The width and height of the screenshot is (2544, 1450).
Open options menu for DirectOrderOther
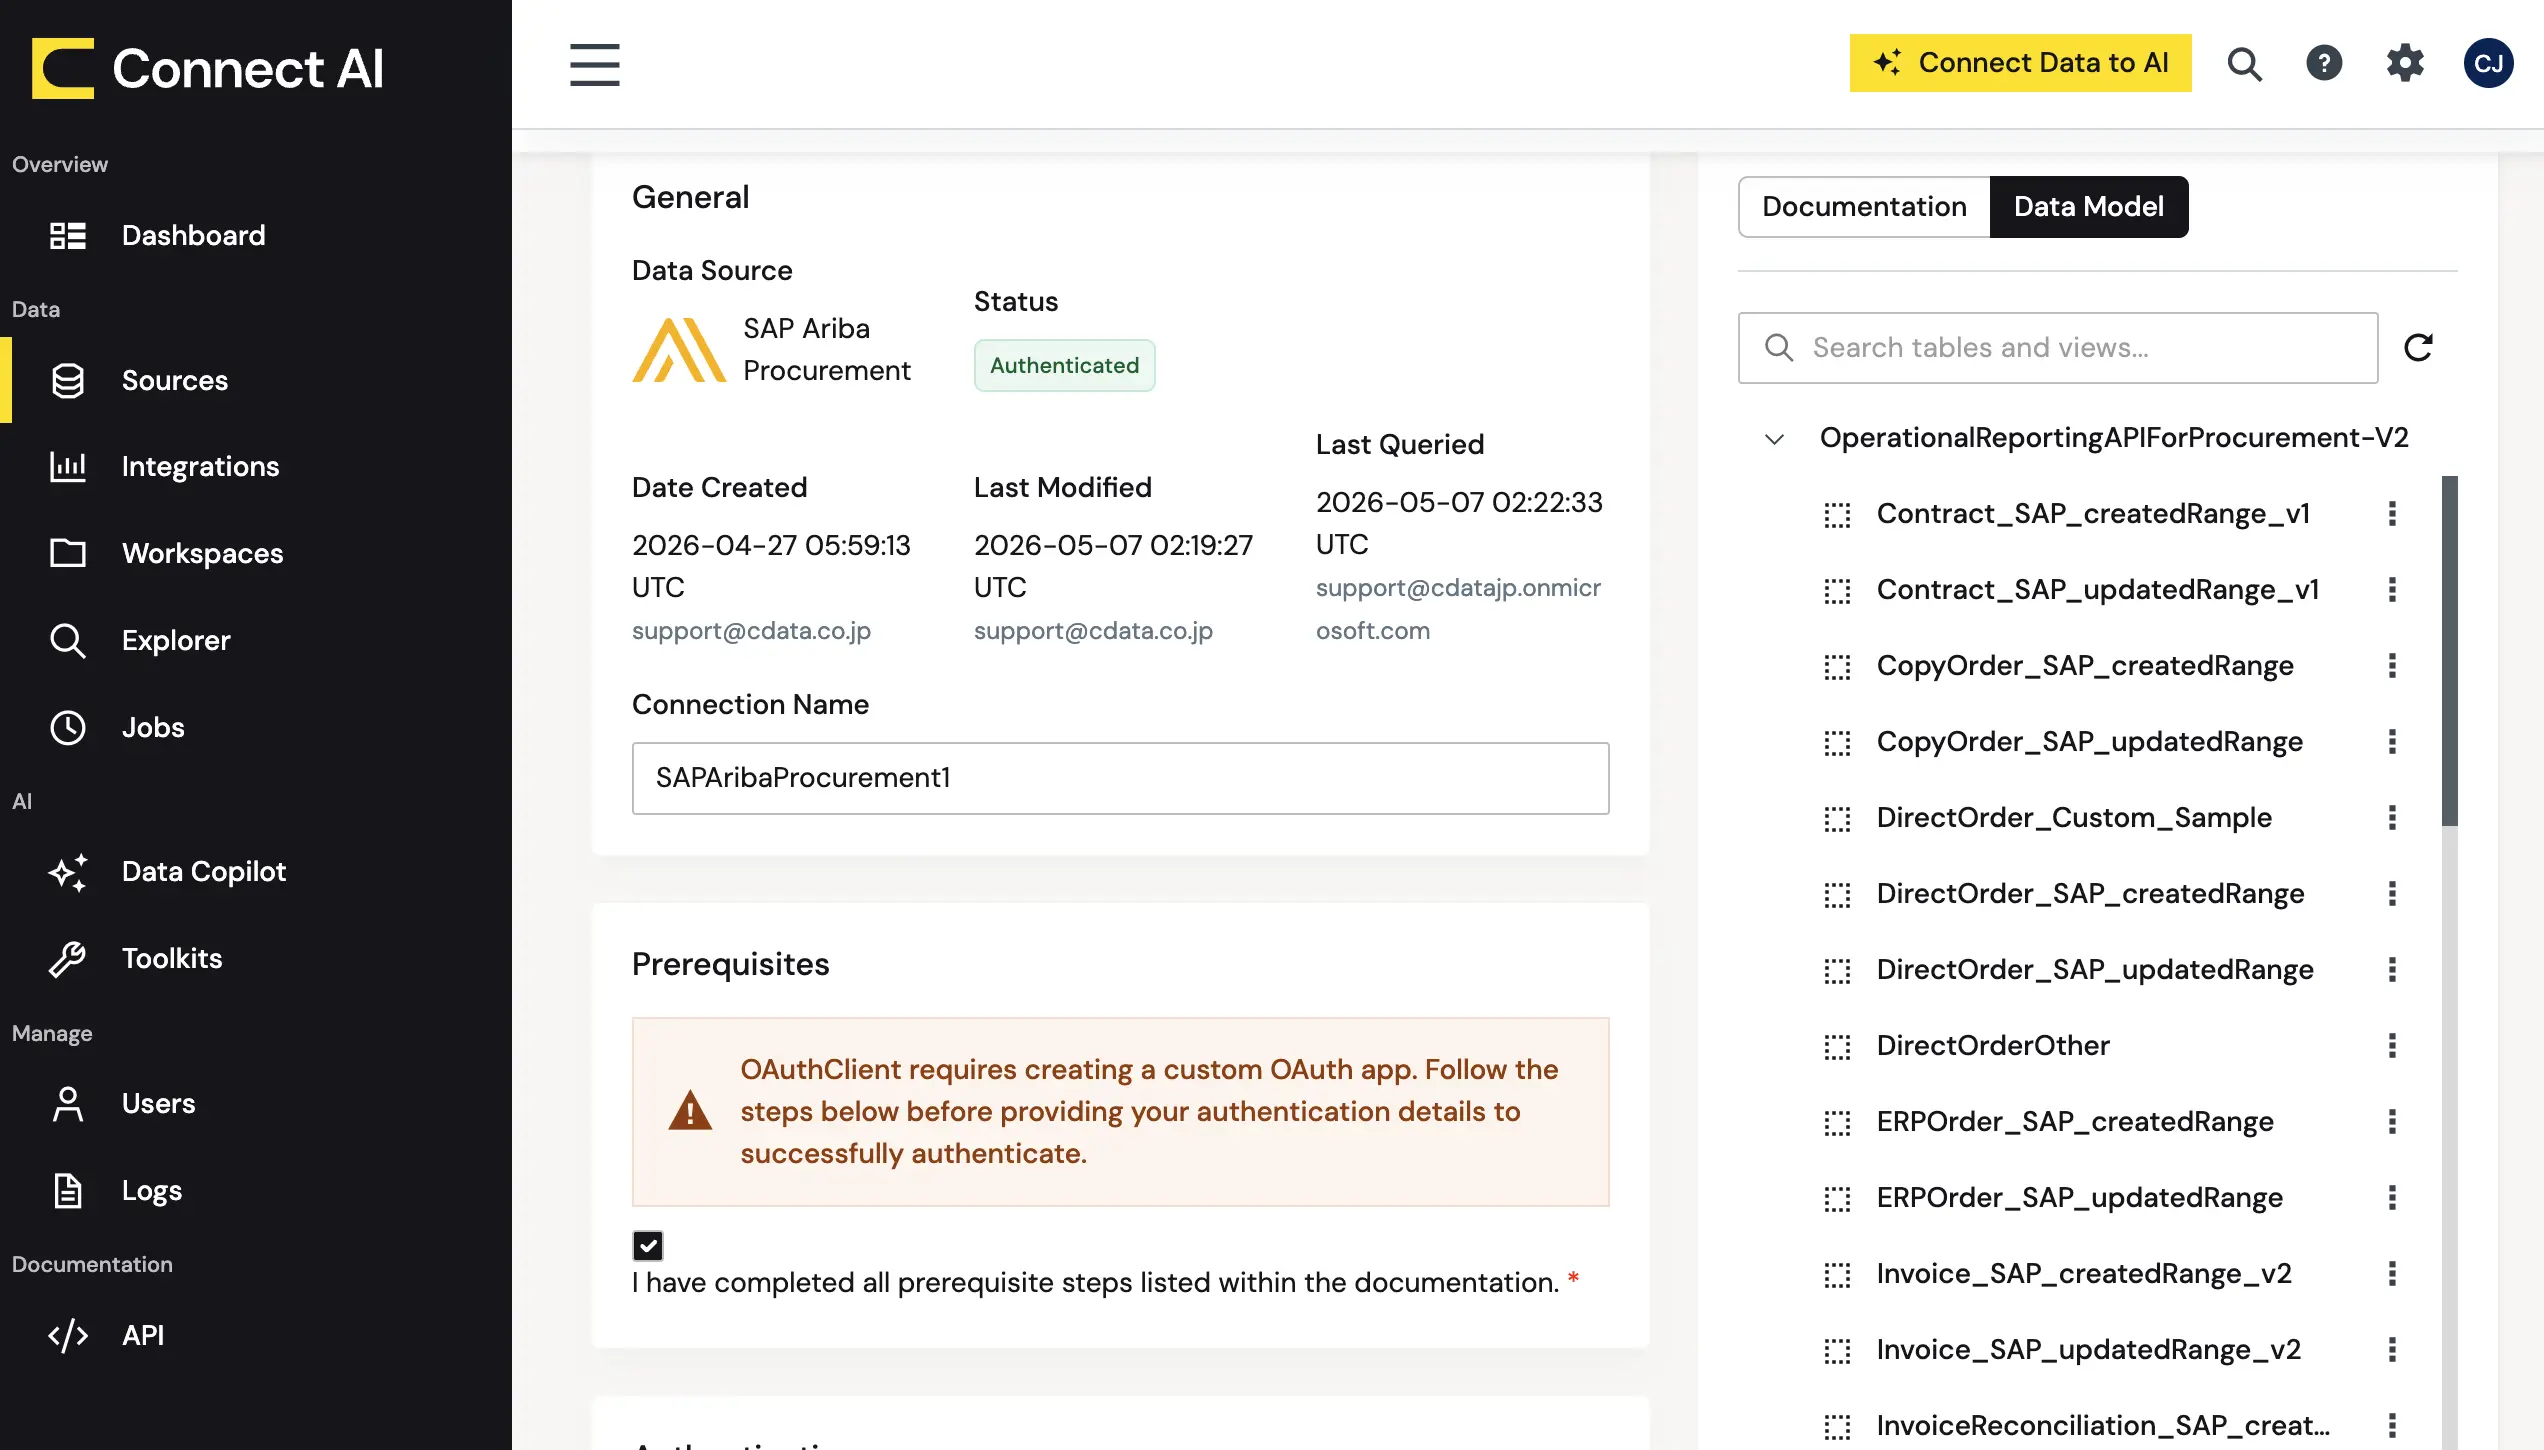(2392, 1046)
